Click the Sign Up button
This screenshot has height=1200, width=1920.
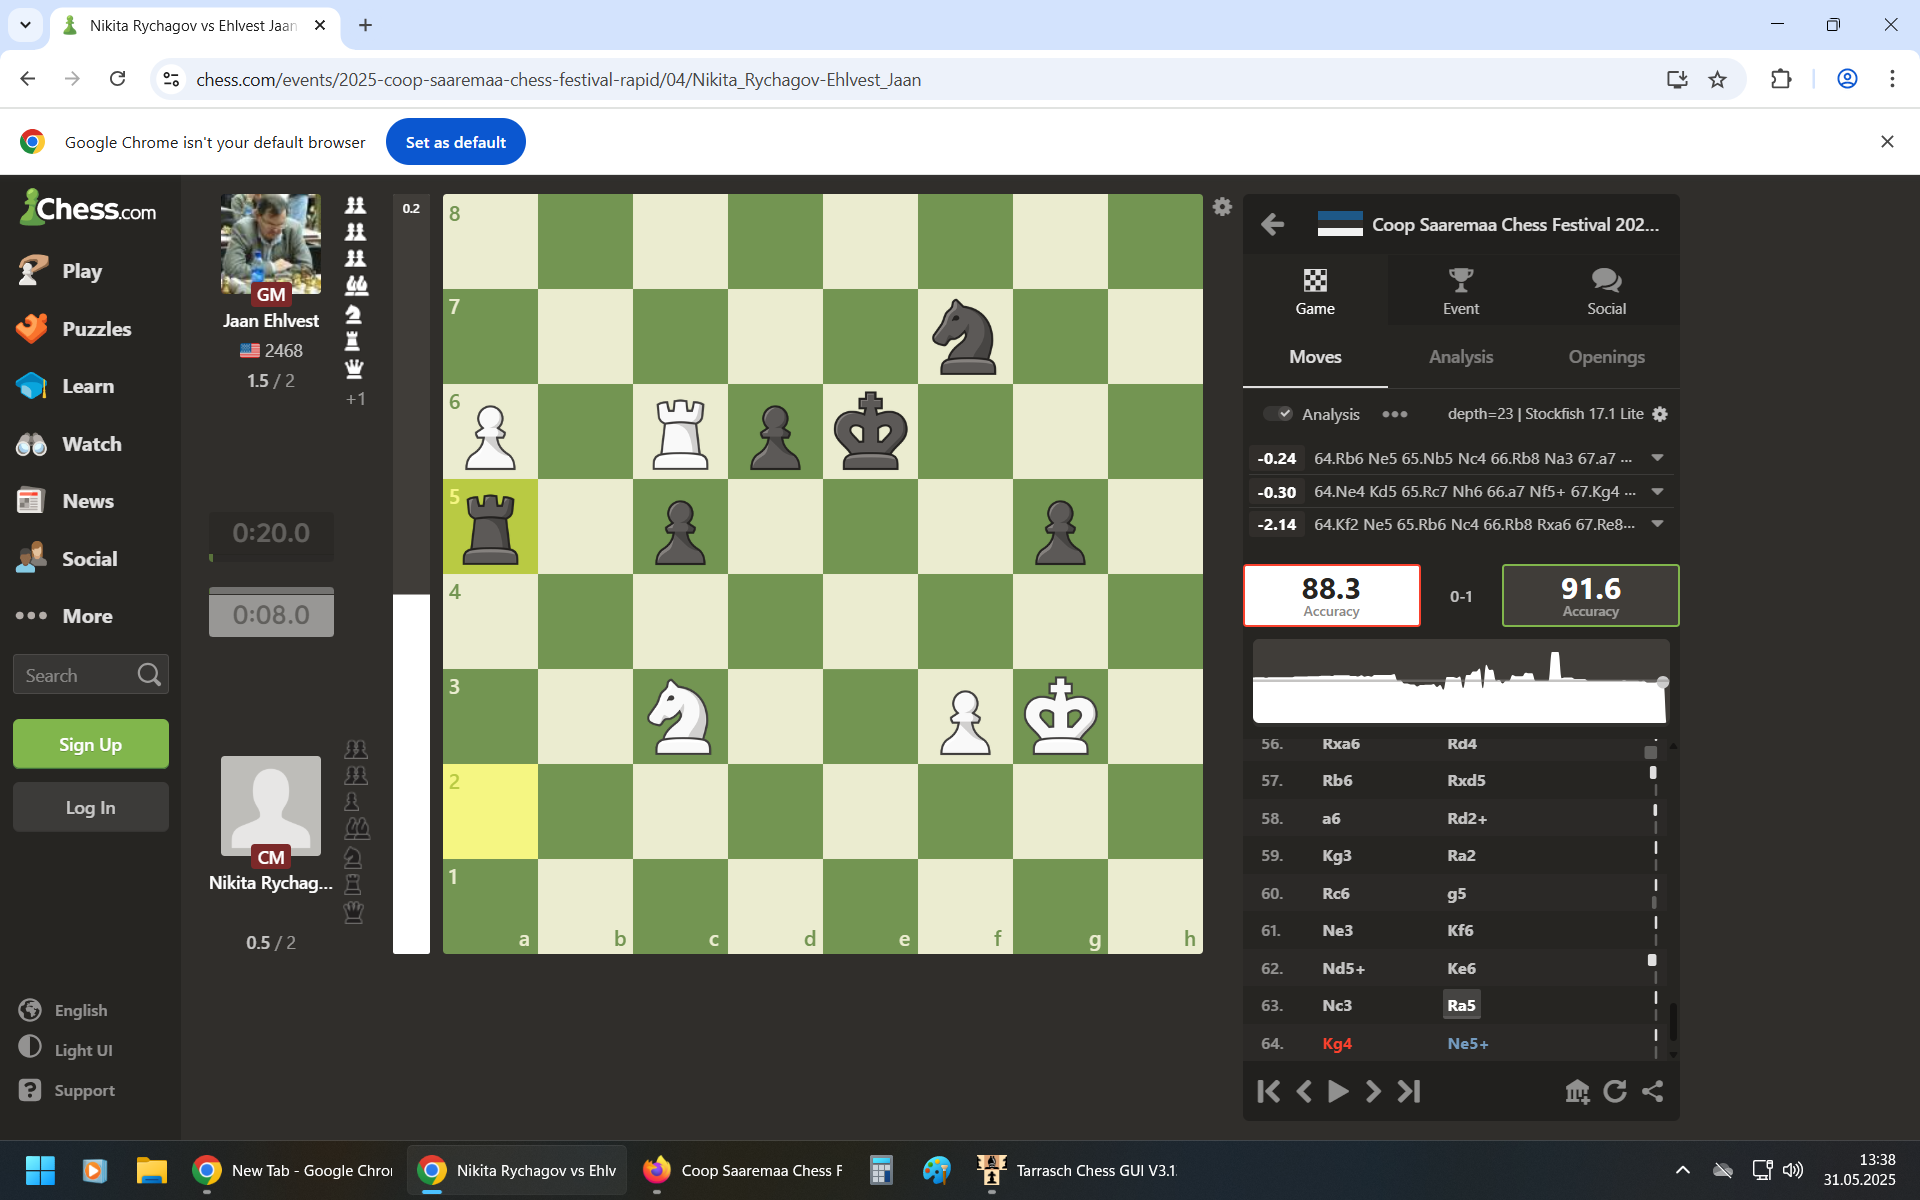(91, 744)
